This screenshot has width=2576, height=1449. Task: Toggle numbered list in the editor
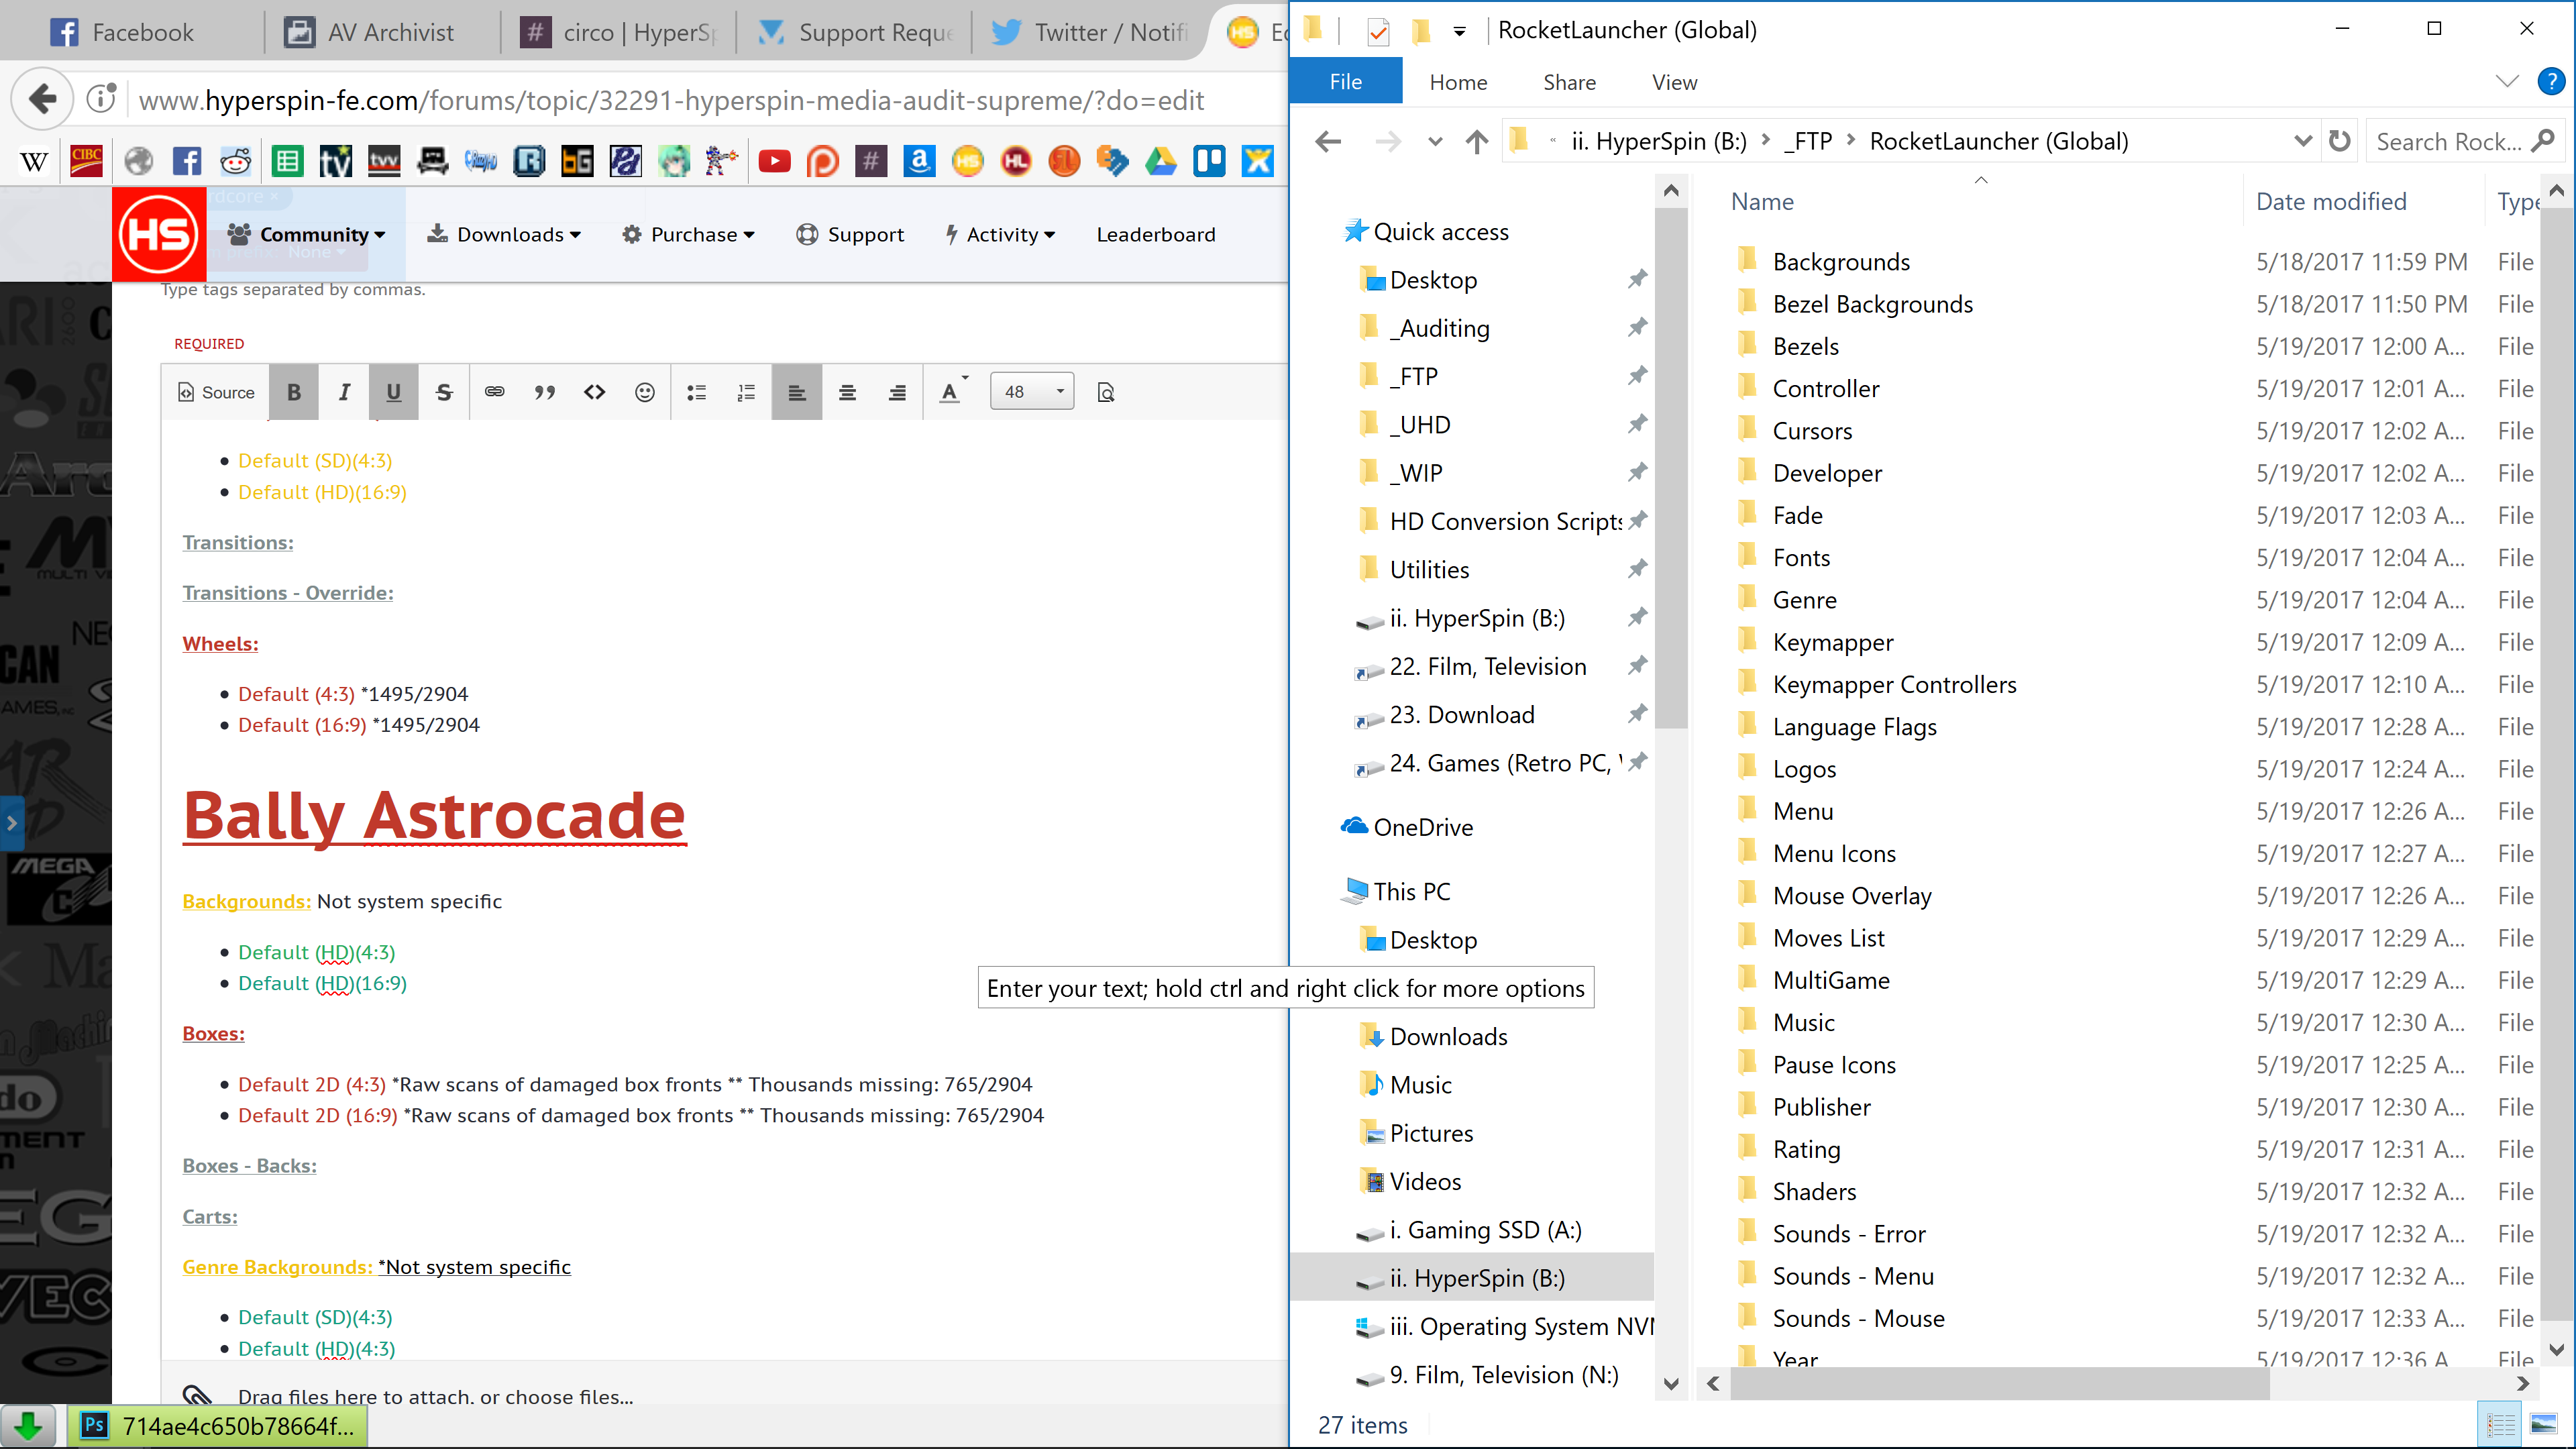pyautogui.click(x=746, y=392)
